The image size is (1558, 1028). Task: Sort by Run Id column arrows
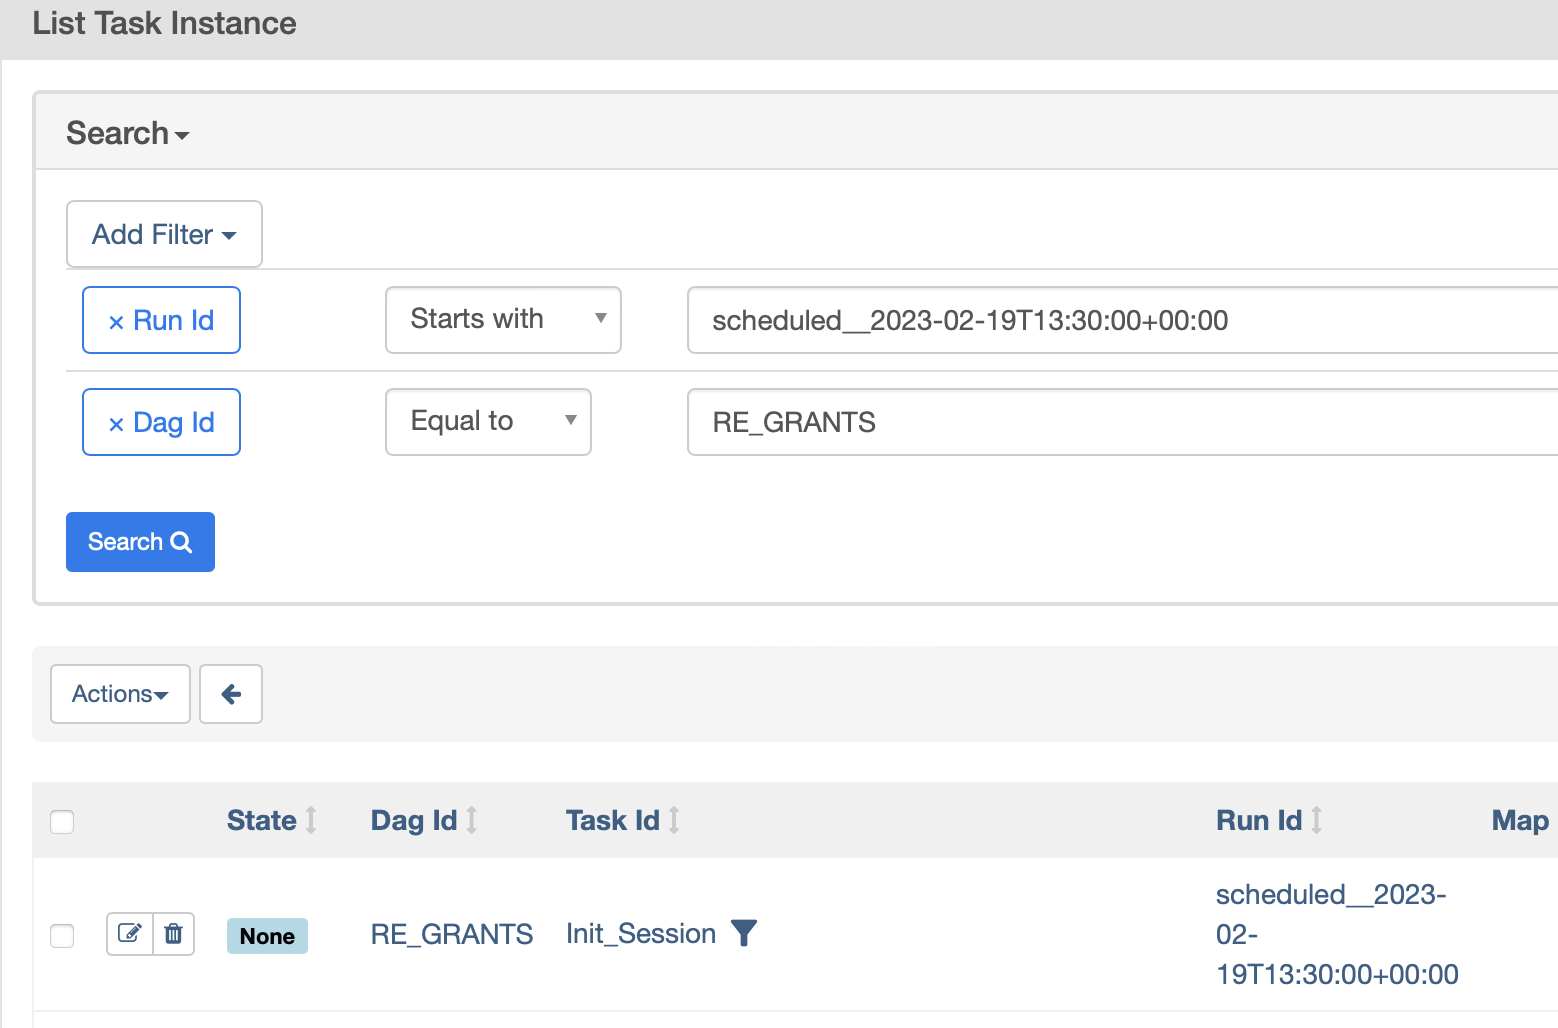[x=1317, y=820]
